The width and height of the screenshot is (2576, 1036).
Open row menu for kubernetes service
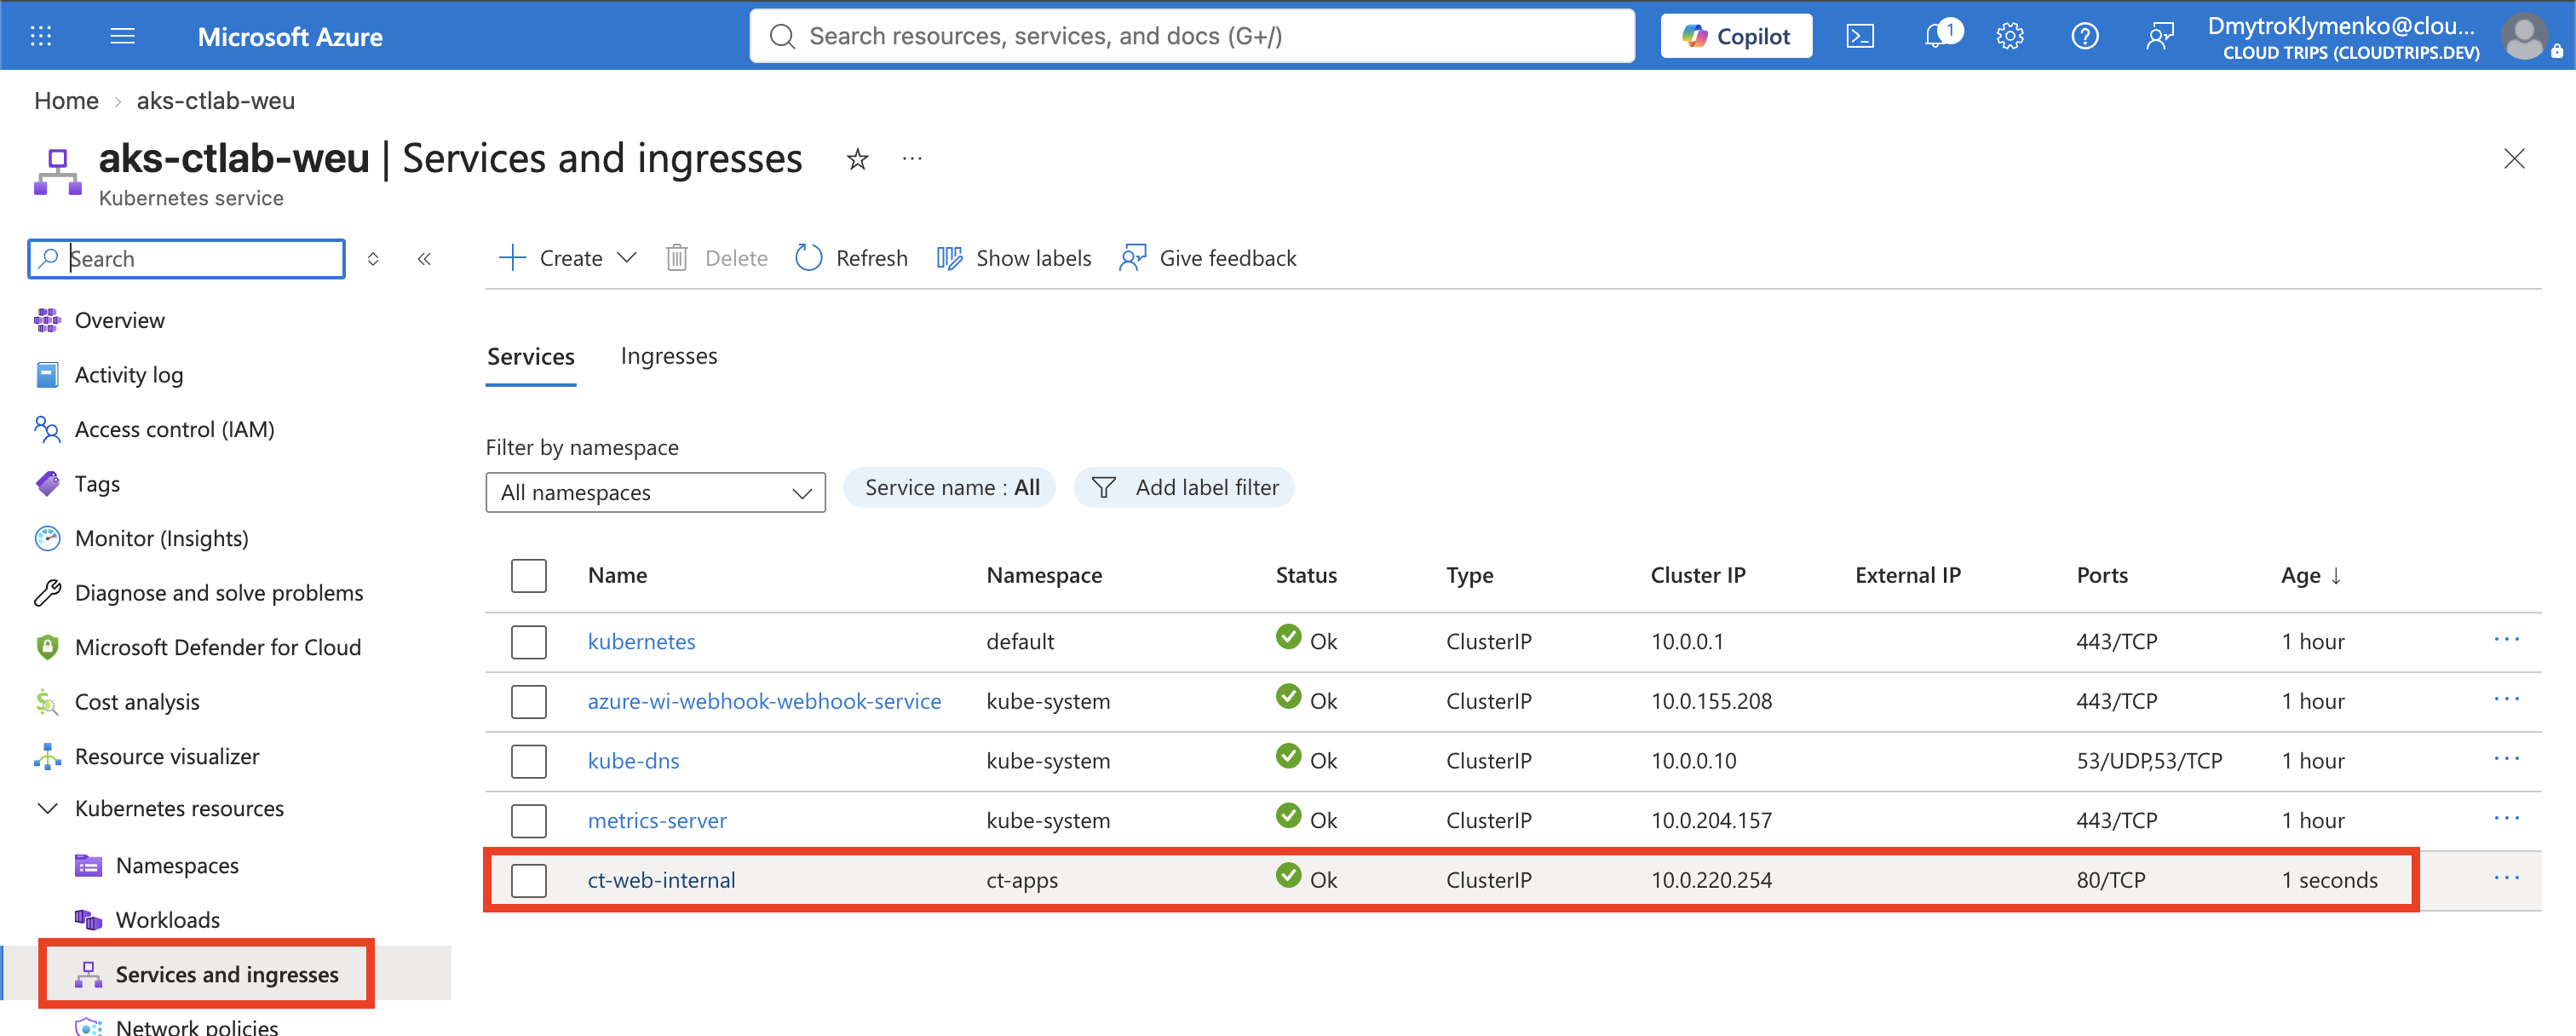(x=2506, y=640)
